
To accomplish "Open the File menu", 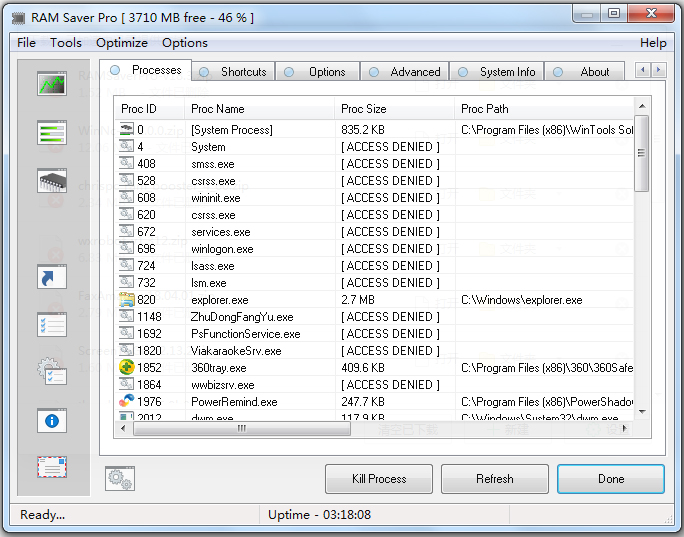I will (x=26, y=43).
